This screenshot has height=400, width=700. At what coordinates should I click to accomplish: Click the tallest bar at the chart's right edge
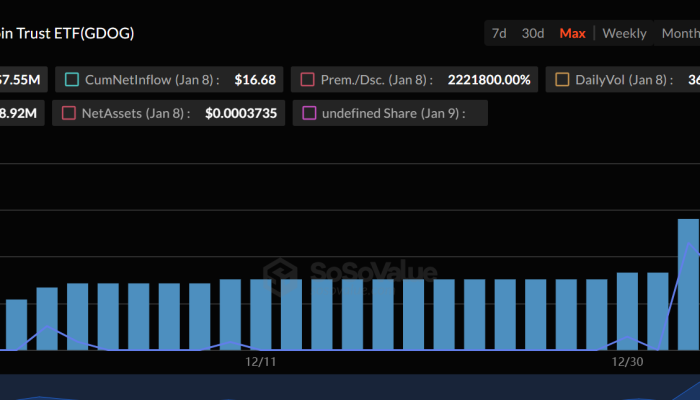pos(688,284)
